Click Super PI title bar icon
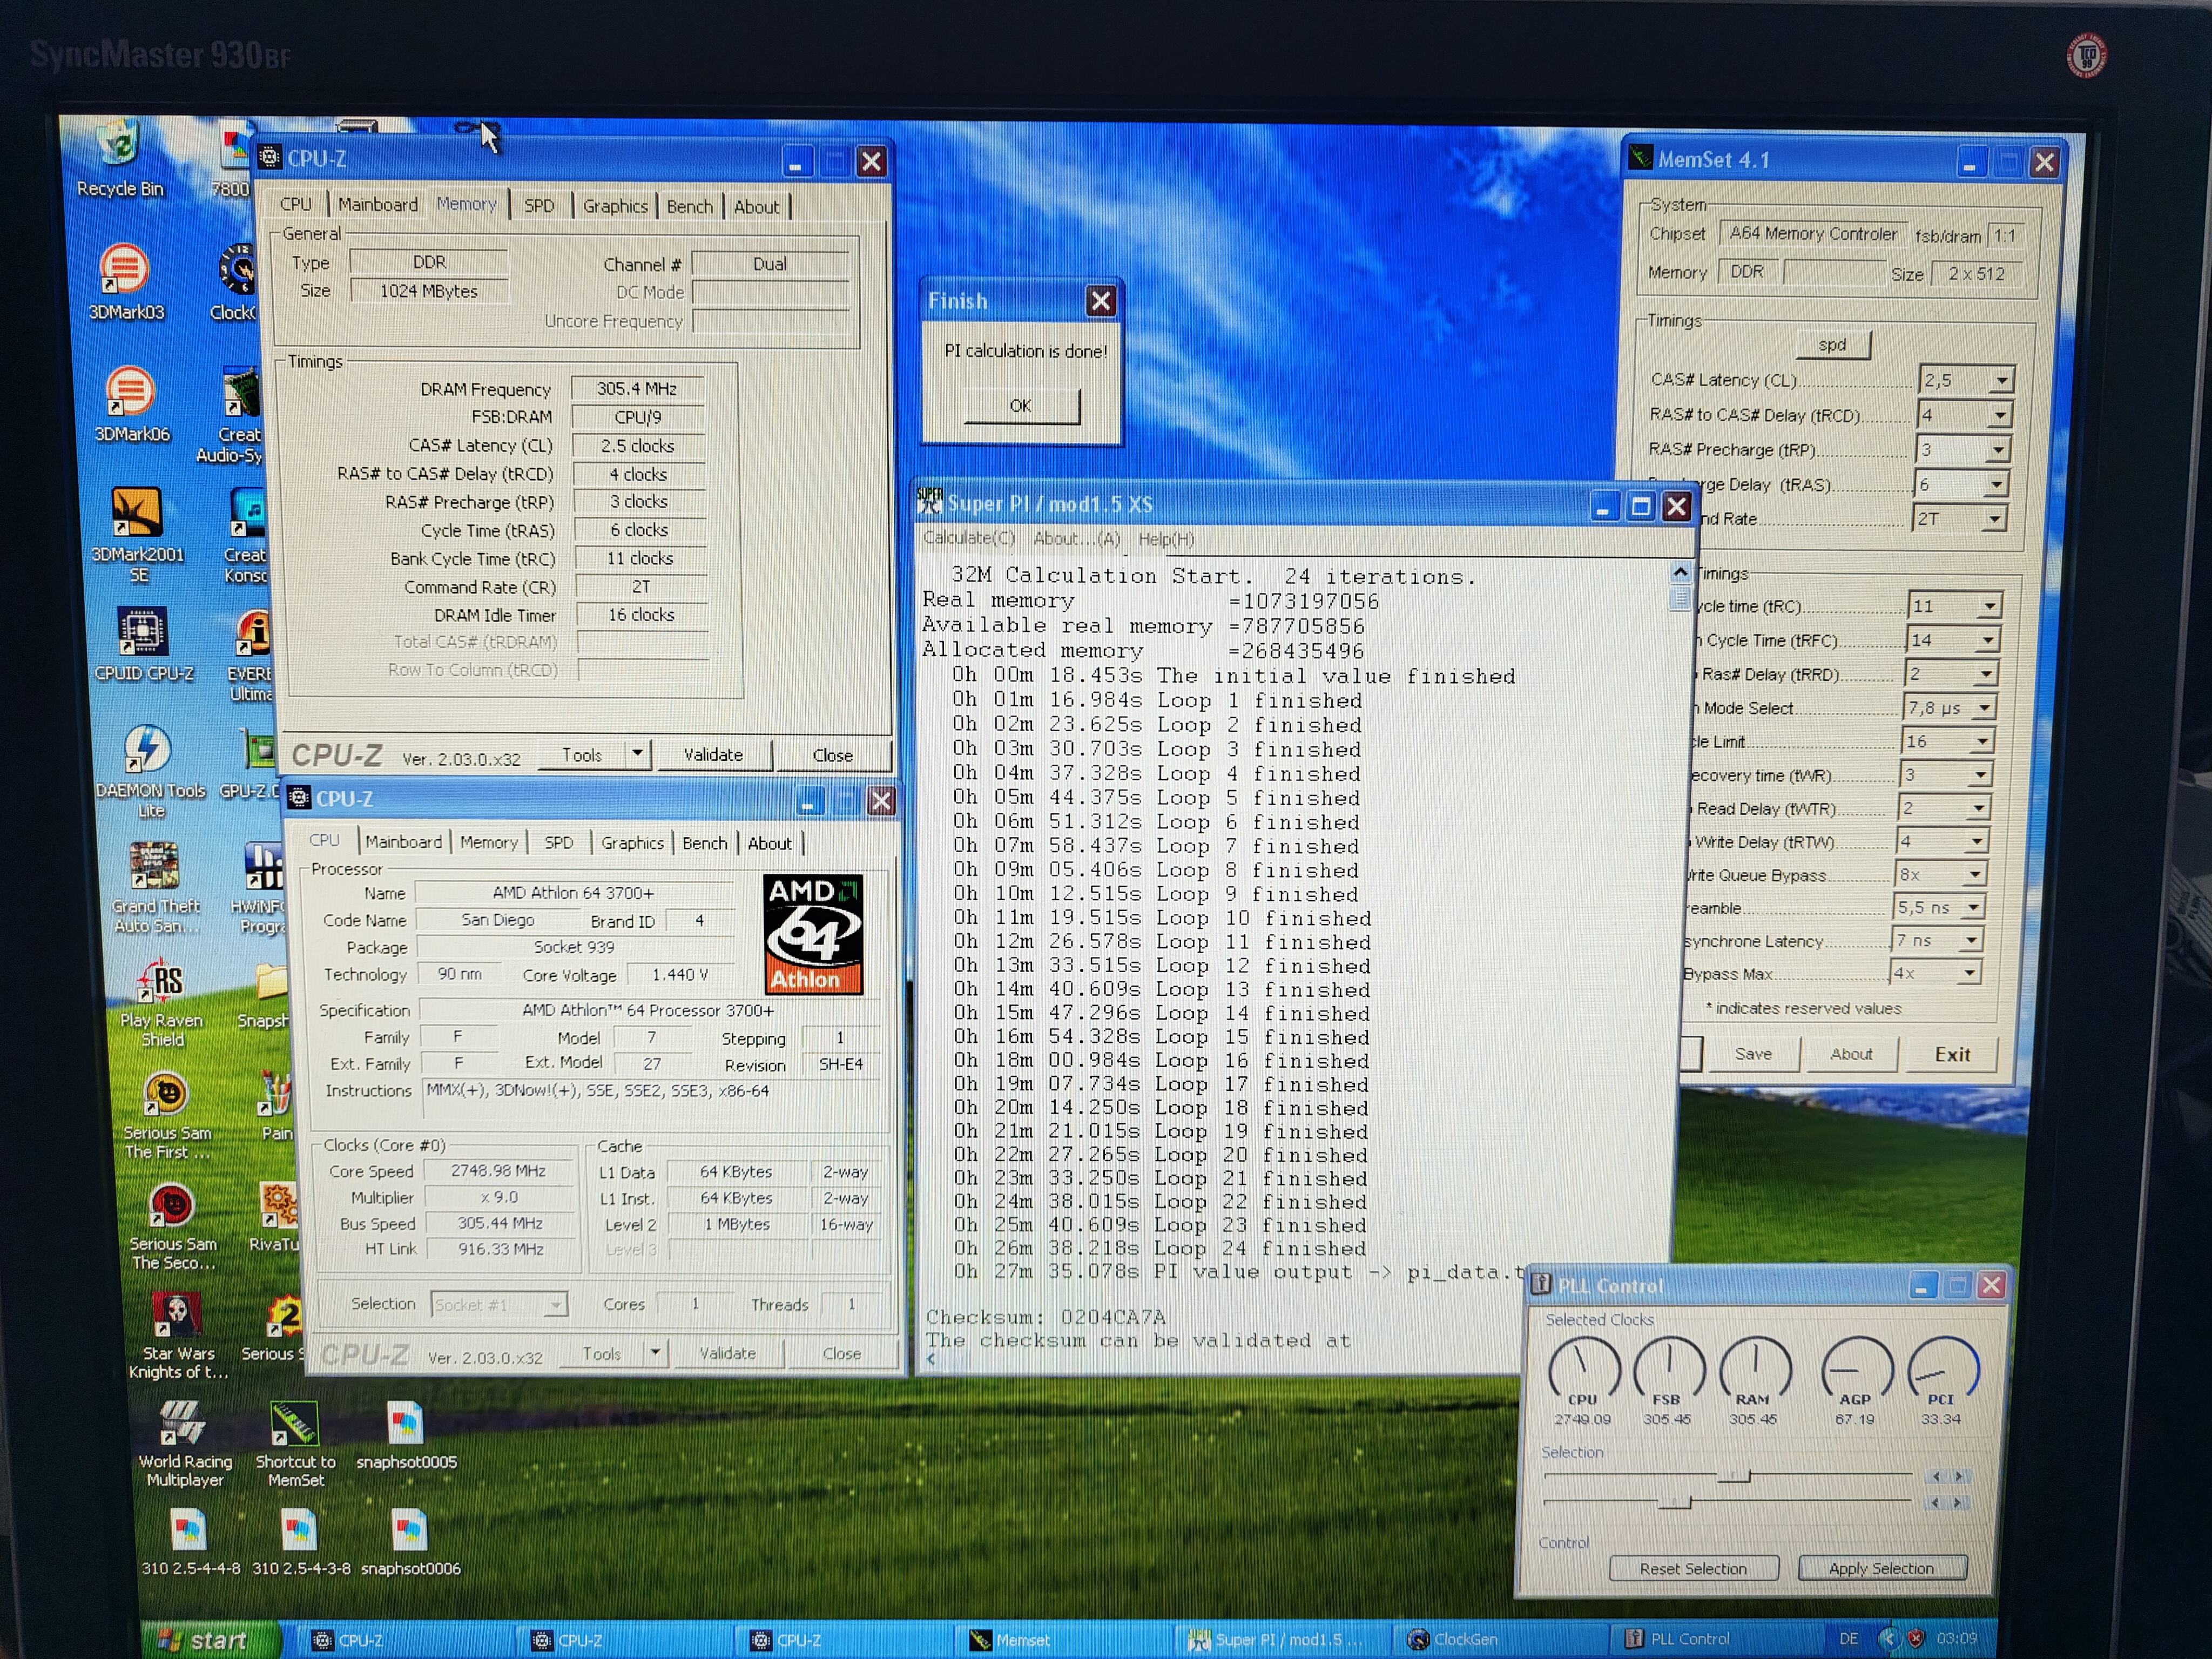Image resolution: width=2212 pixels, height=1659 pixels. coord(930,502)
